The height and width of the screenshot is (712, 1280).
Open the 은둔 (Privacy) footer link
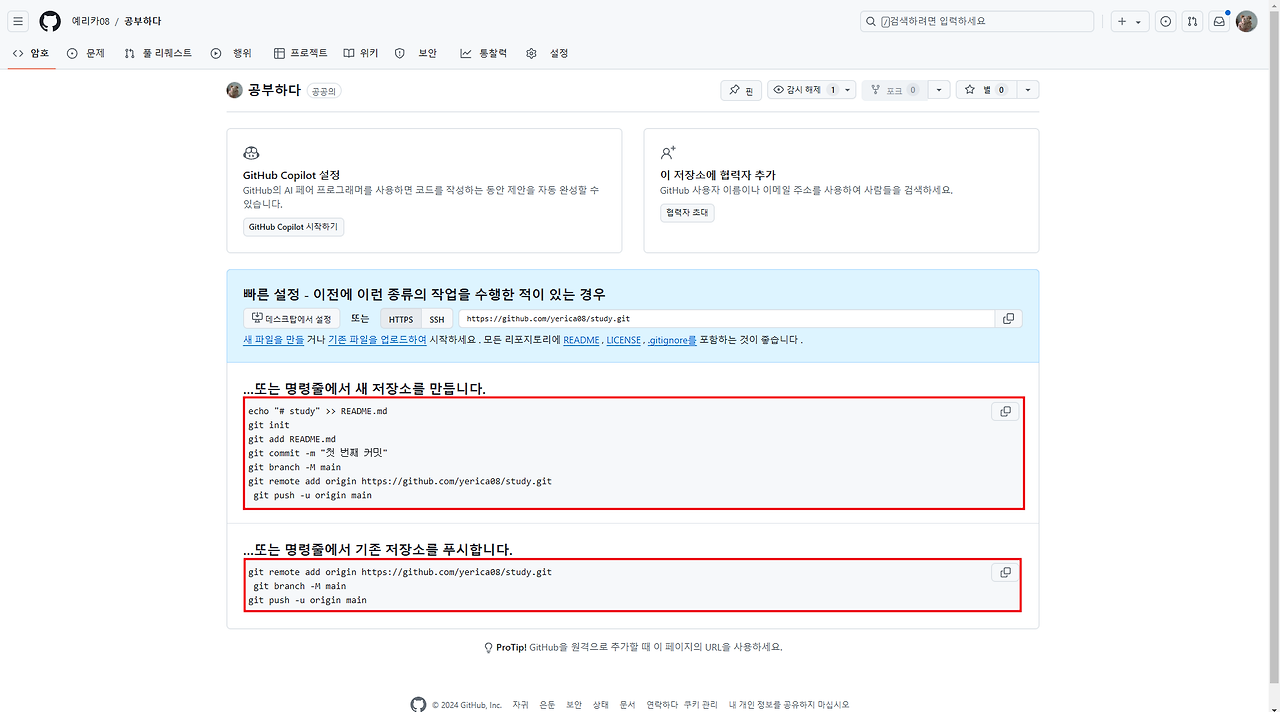pos(547,705)
